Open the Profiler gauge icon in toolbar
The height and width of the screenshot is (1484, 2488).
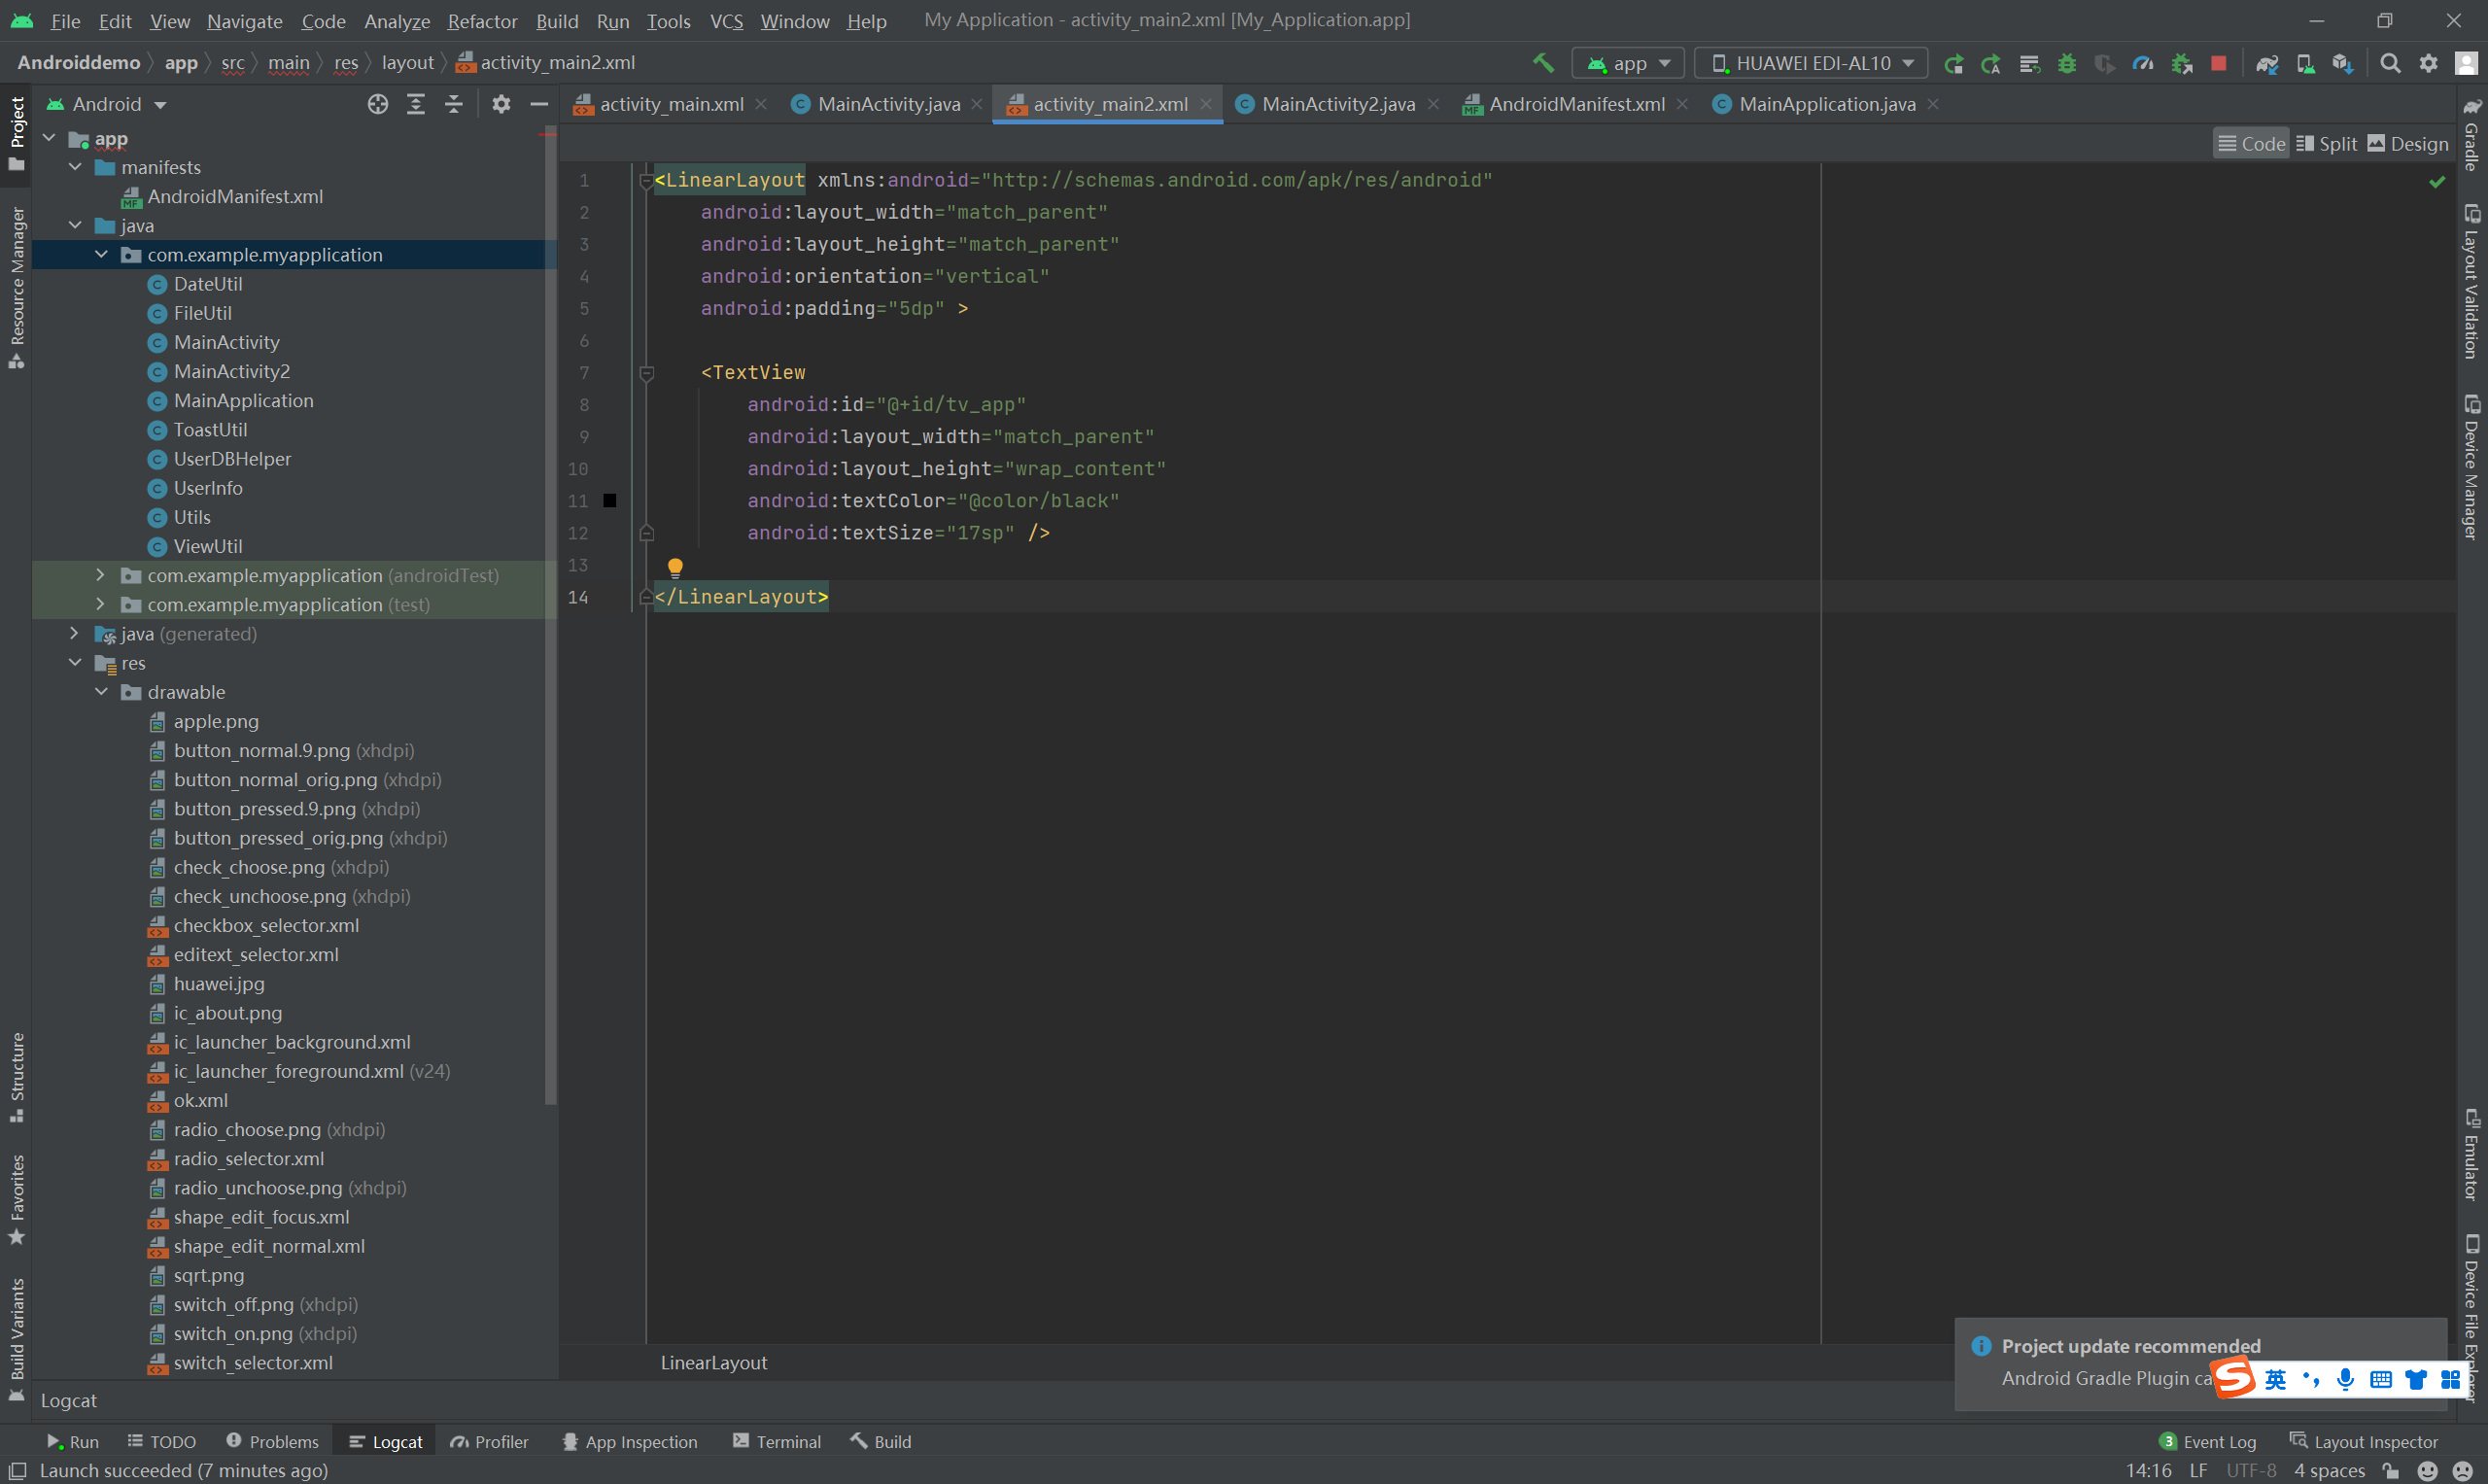(x=2142, y=63)
